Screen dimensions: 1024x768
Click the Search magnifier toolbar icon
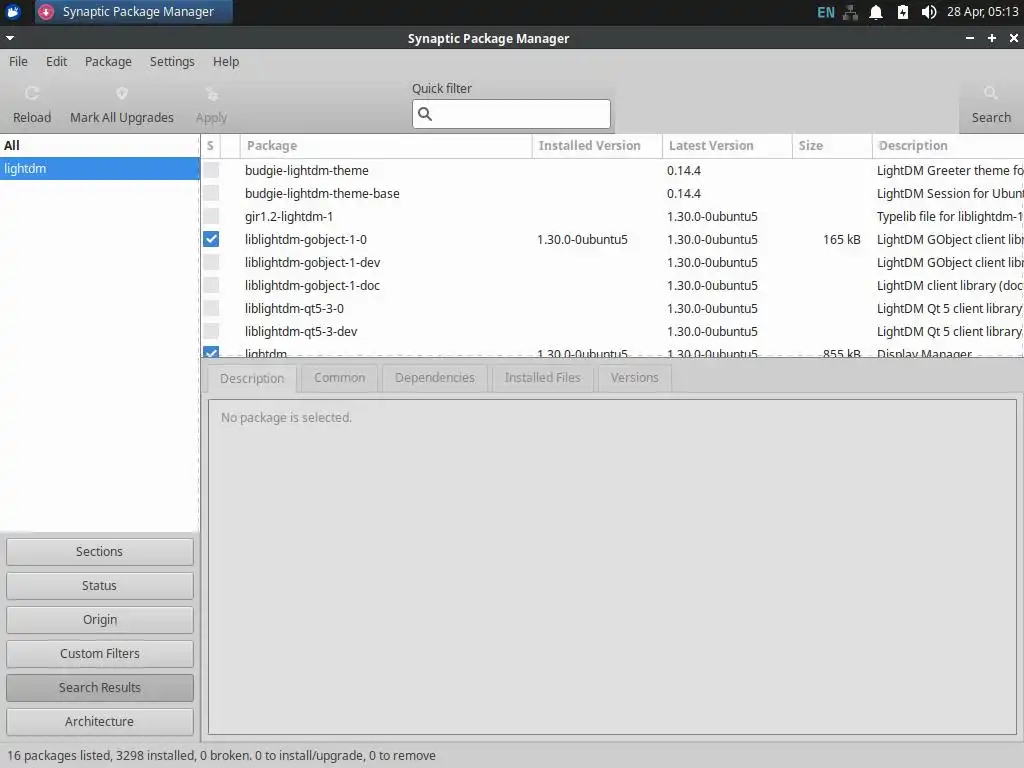pyautogui.click(x=991, y=93)
